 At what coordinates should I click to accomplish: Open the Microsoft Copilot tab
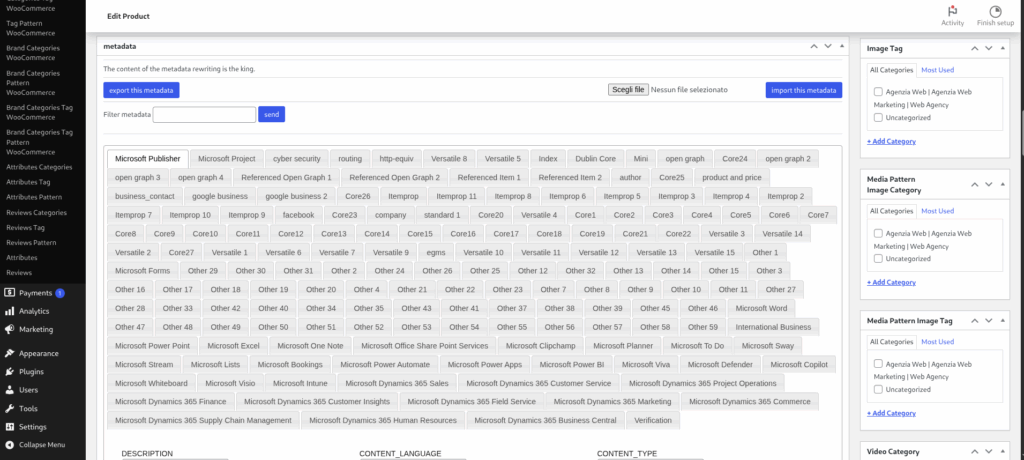point(799,365)
